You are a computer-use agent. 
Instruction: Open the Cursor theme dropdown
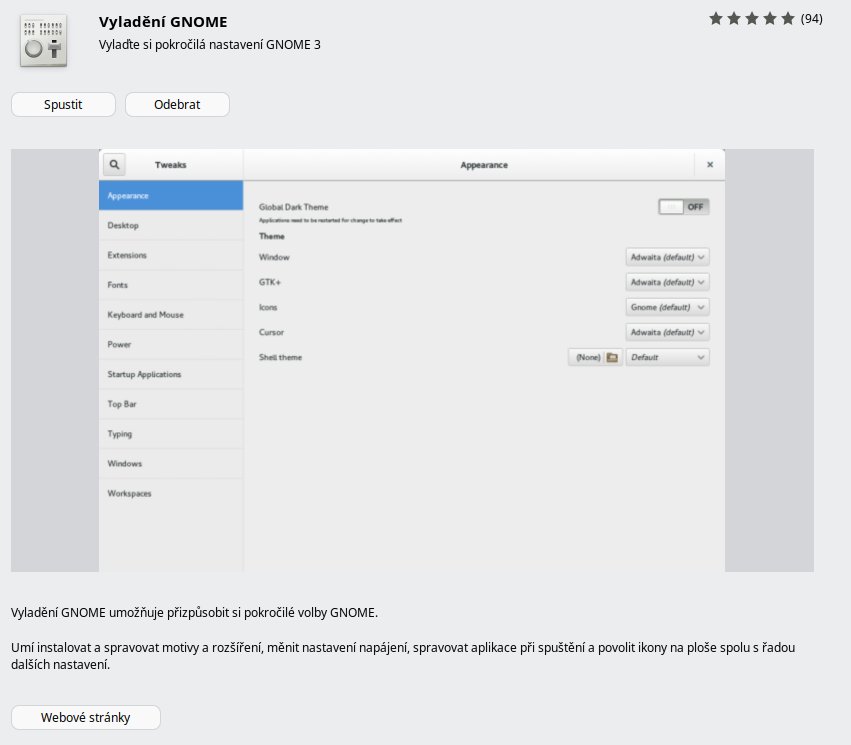coord(668,332)
